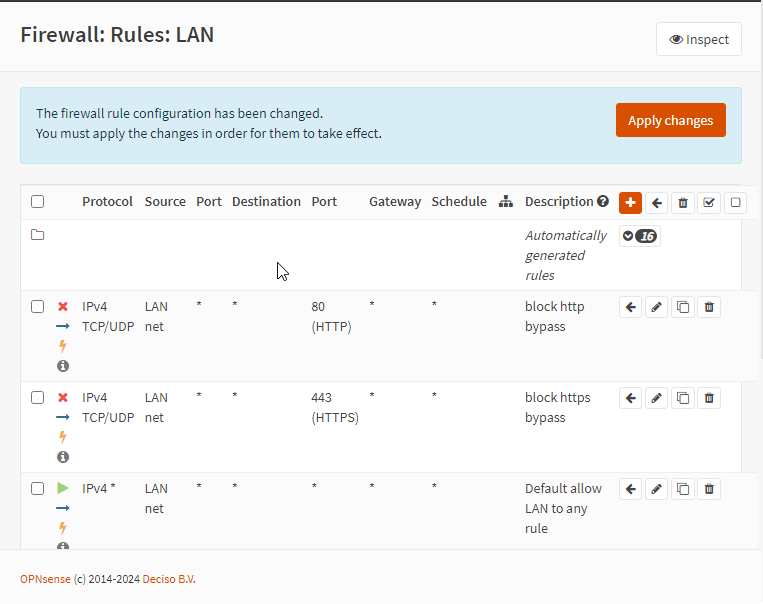The width and height of the screenshot is (763, 604).
Task: Click the folder icon for automatic rules
Action: pos(37,235)
